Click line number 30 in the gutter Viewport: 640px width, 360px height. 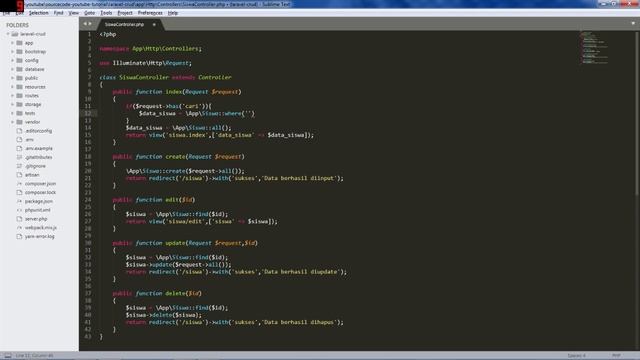(x=88, y=243)
